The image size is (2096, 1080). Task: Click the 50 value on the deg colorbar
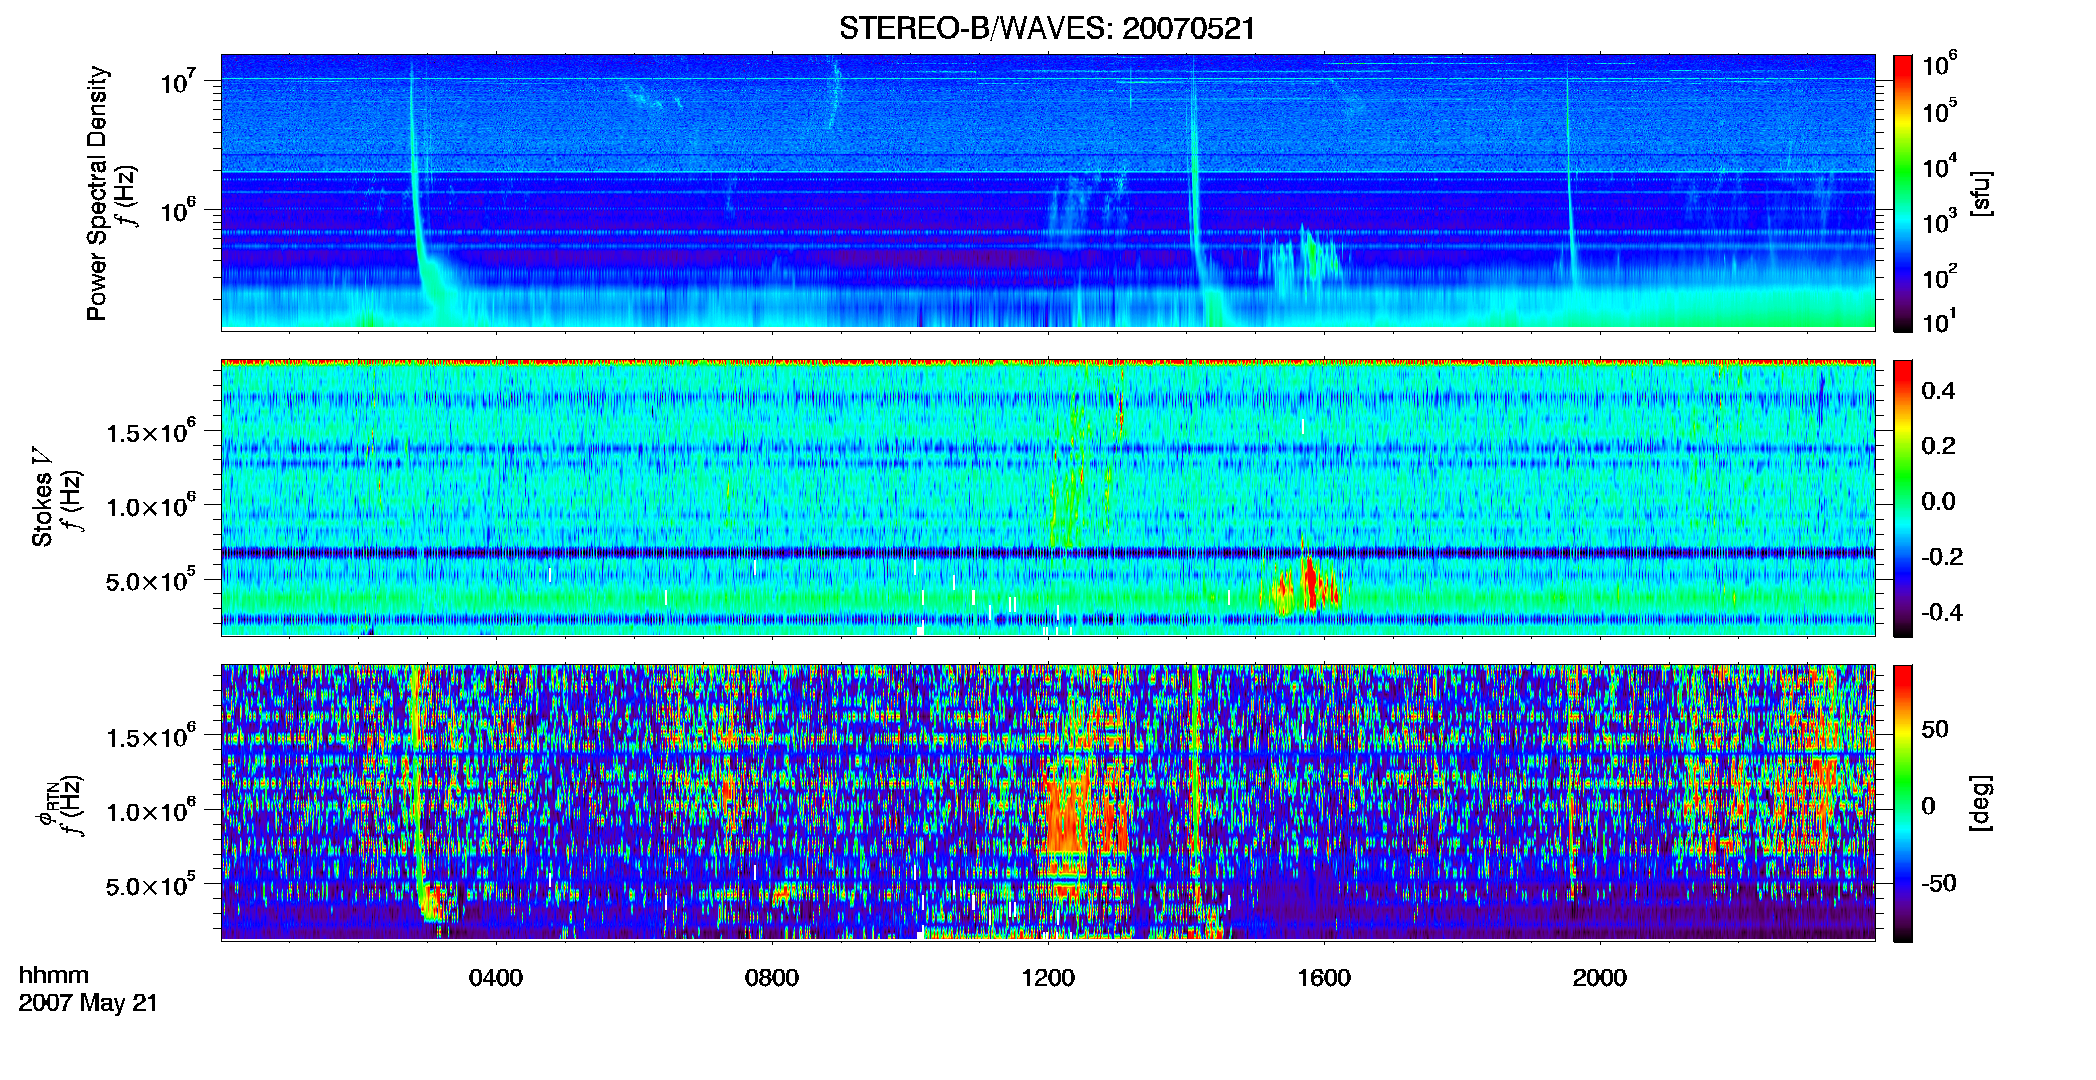click(1935, 729)
